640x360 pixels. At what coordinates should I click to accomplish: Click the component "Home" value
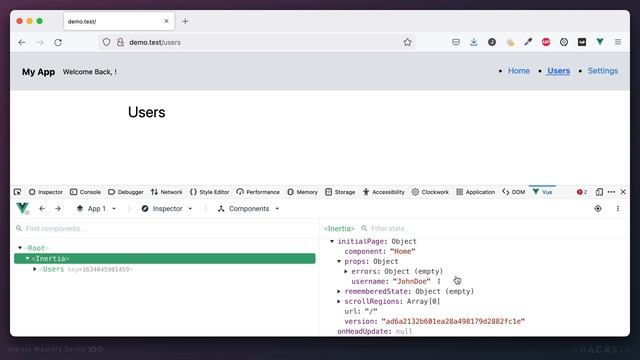(402, 251)
